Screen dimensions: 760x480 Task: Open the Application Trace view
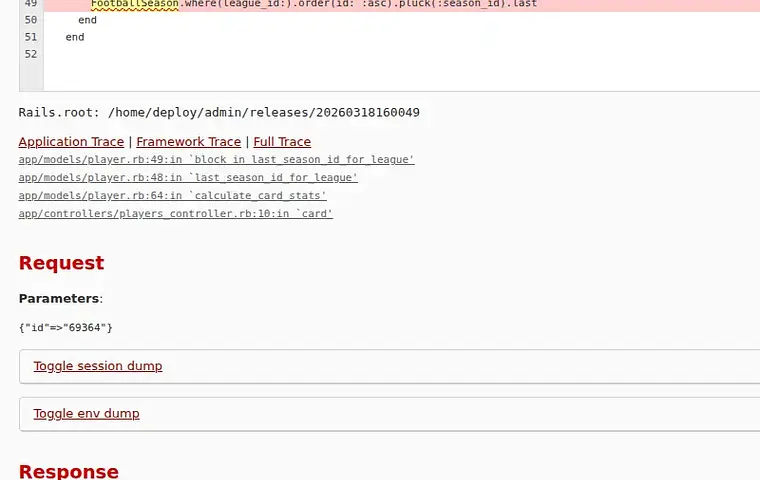click(x=71, y=142)
